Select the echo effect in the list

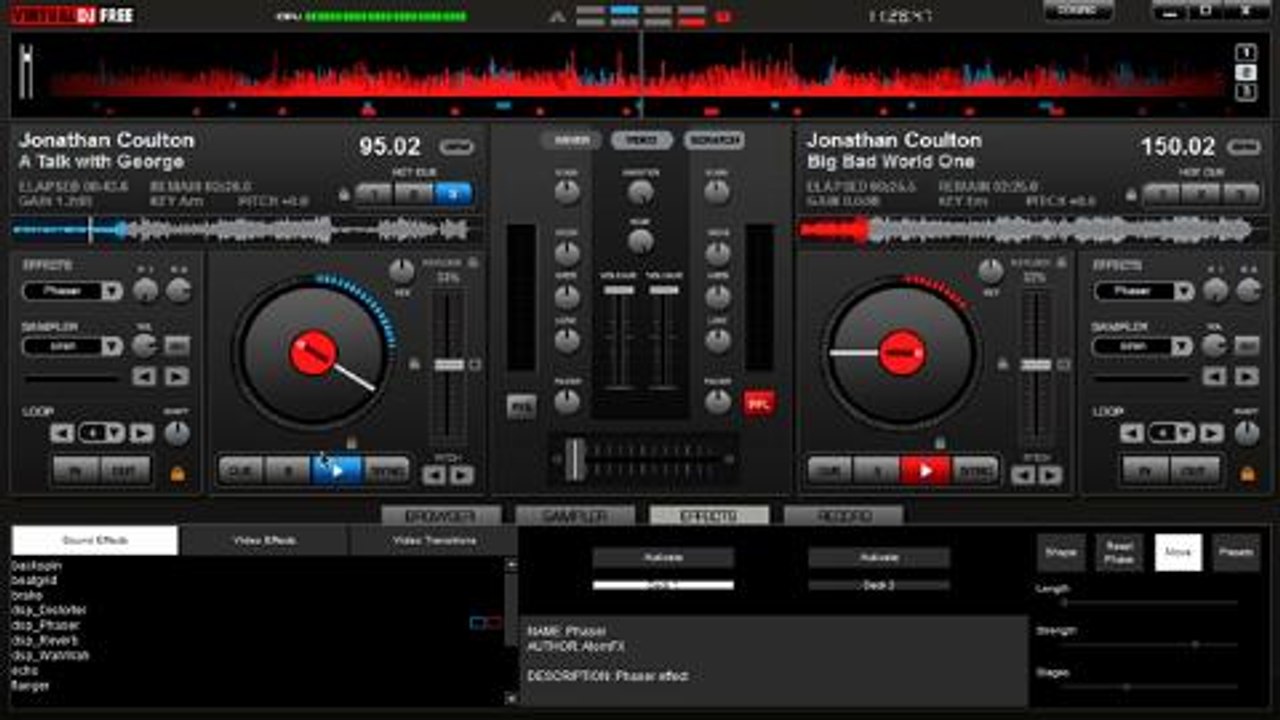(x=24, y=670)
